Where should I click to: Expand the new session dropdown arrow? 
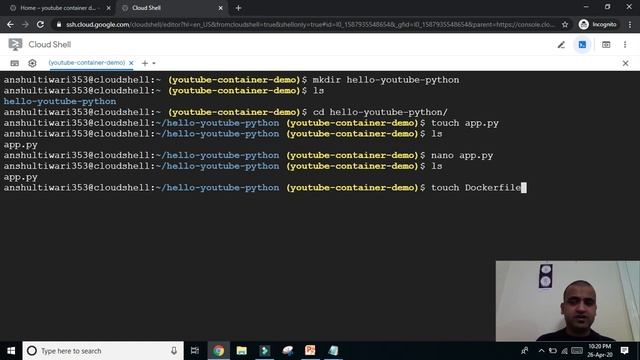pyautogui.click(x=154, y=63)
